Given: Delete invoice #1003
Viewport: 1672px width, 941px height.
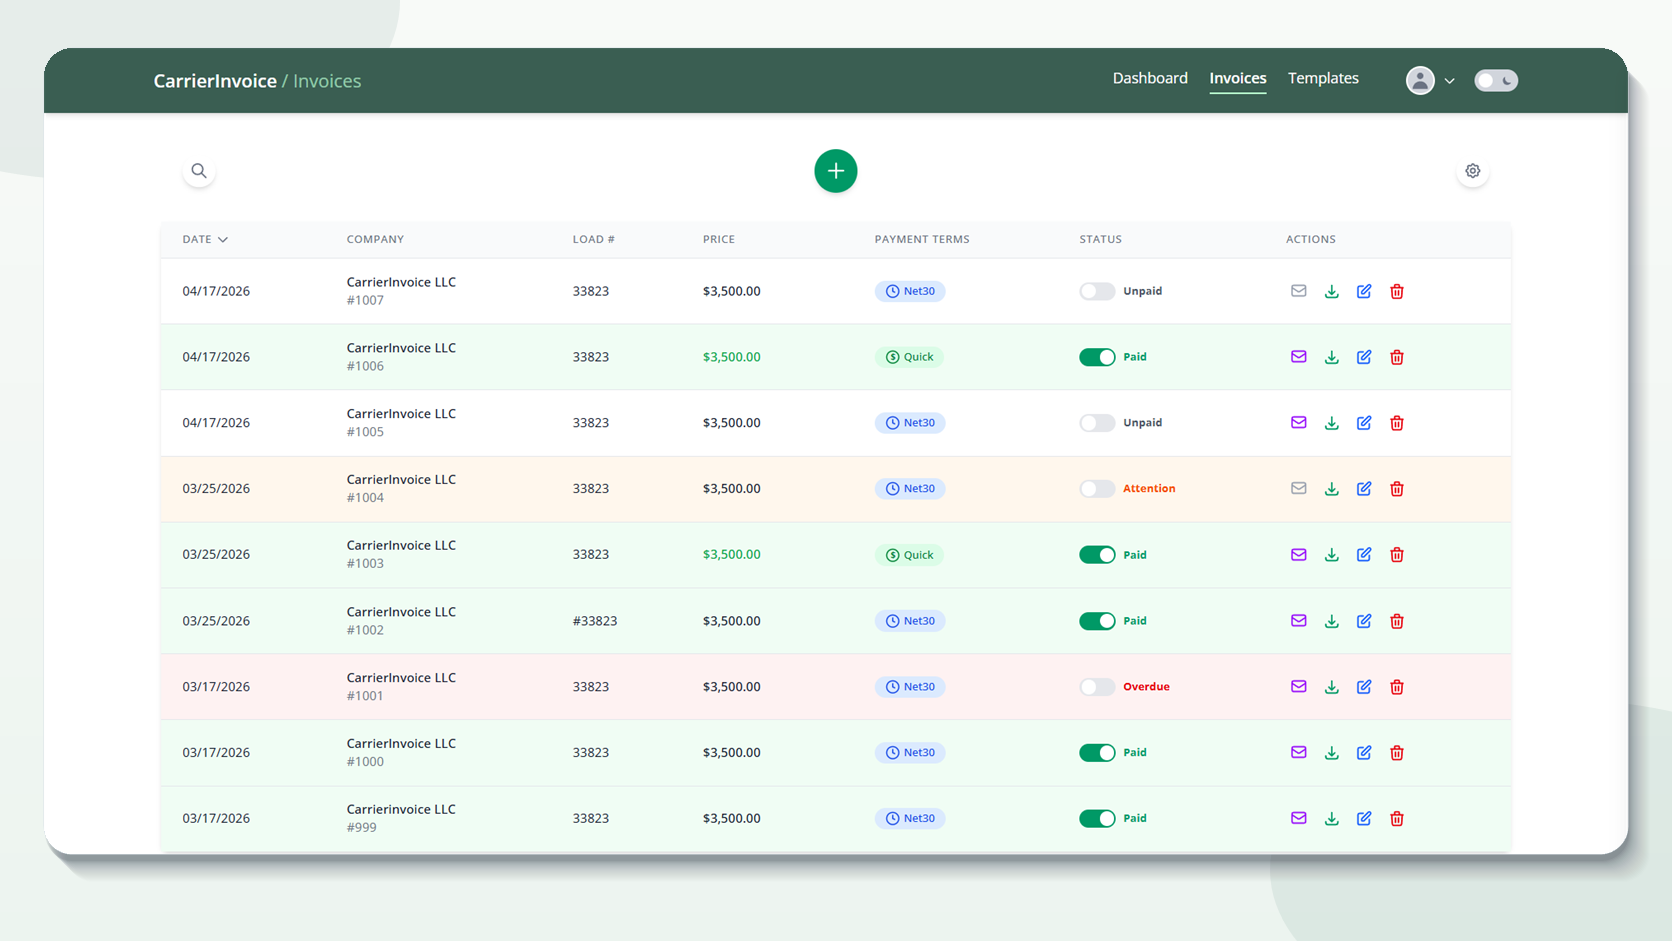Looking at the screenshot, I should point(1397,555).
